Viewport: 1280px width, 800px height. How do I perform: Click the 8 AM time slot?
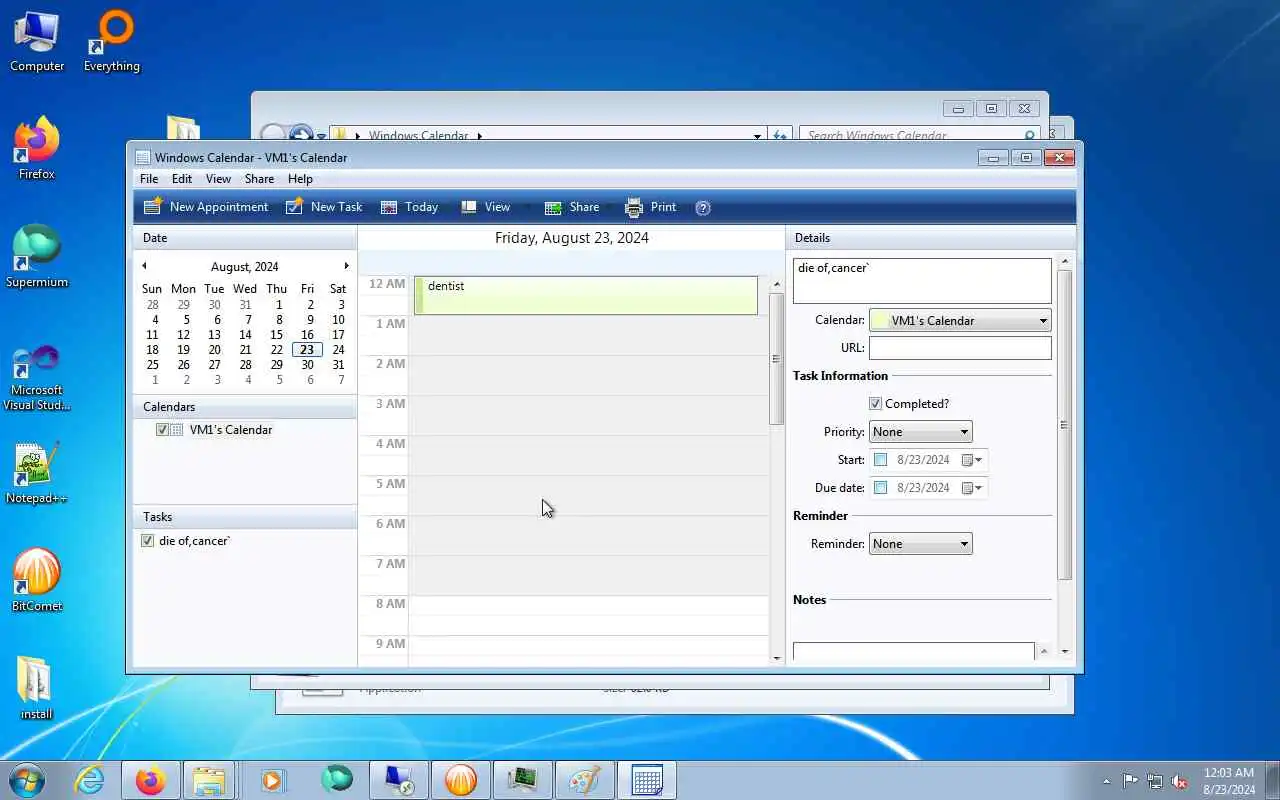click(x=588, y=615)
